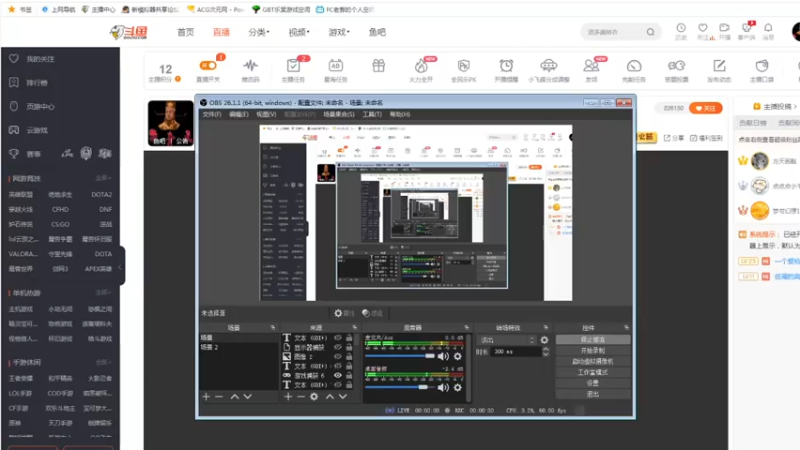Viewport: 800px width, 450px height.
Task: Toggle the lock on the 游戏捕获 6 source
Action: click(349, 376)
